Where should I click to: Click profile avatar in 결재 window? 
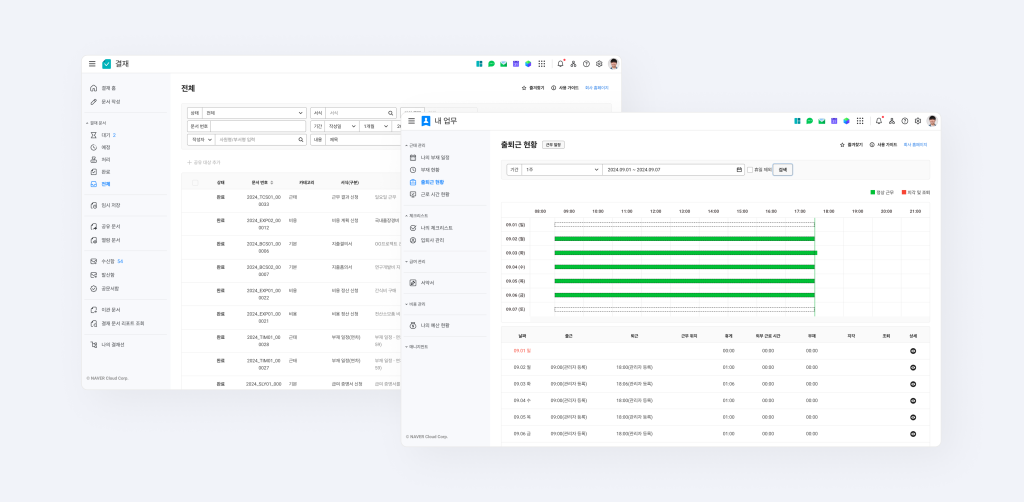click(x=613, y=64)
